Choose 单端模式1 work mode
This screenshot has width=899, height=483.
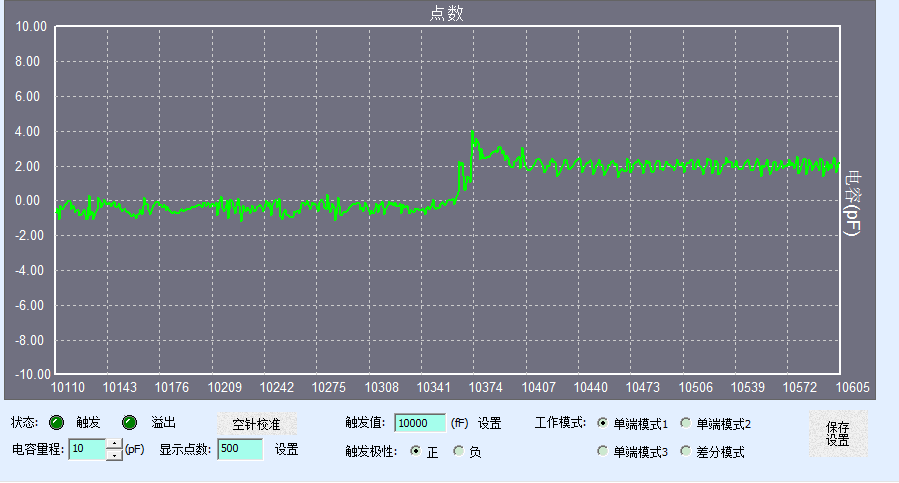point(603,423)
